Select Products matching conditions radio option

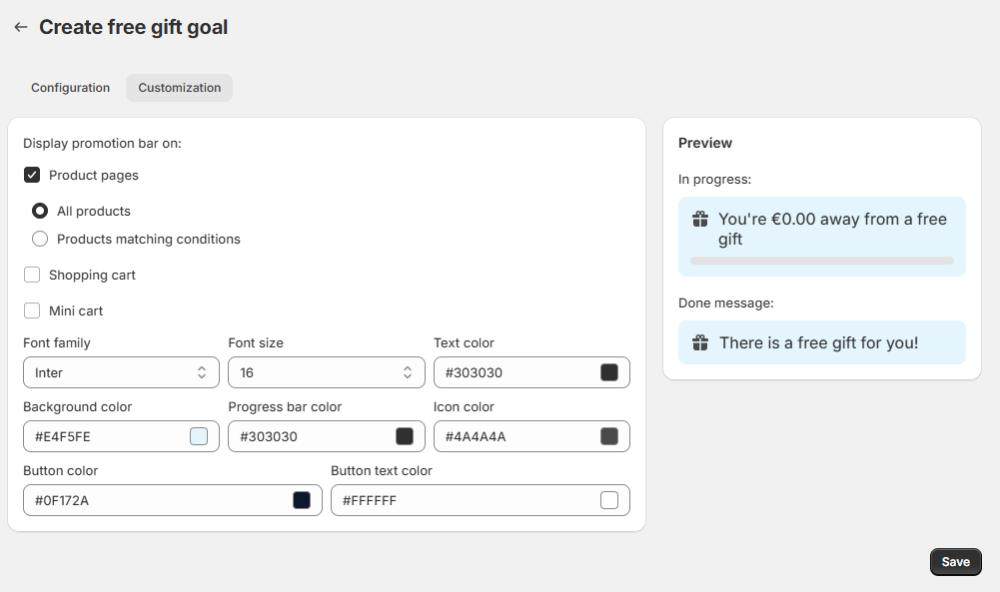point(40,239)
